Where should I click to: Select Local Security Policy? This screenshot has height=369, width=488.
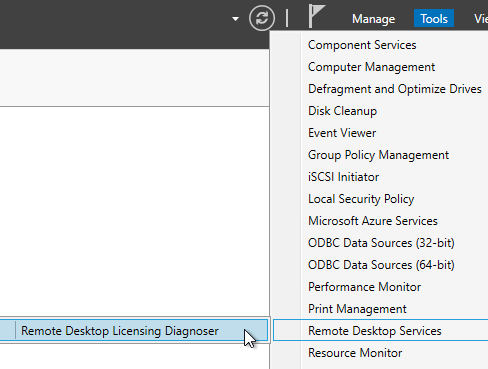[361, 199]
